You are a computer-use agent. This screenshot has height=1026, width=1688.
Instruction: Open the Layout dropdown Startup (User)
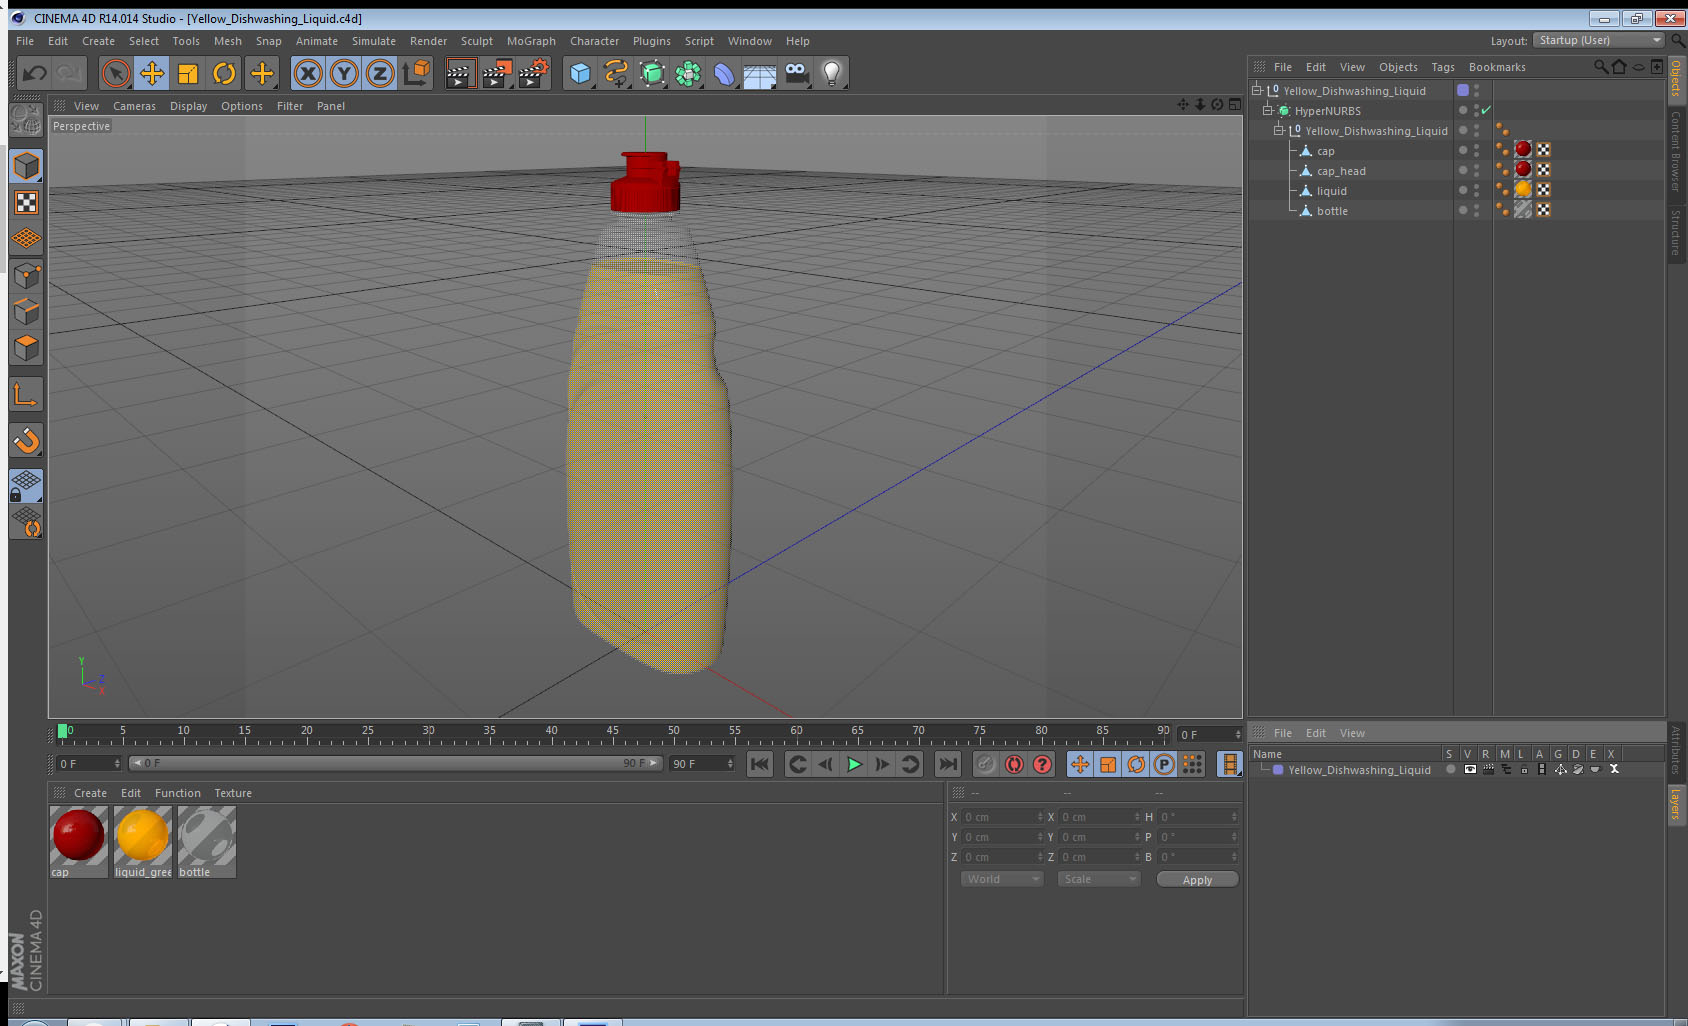point(1601,40)
